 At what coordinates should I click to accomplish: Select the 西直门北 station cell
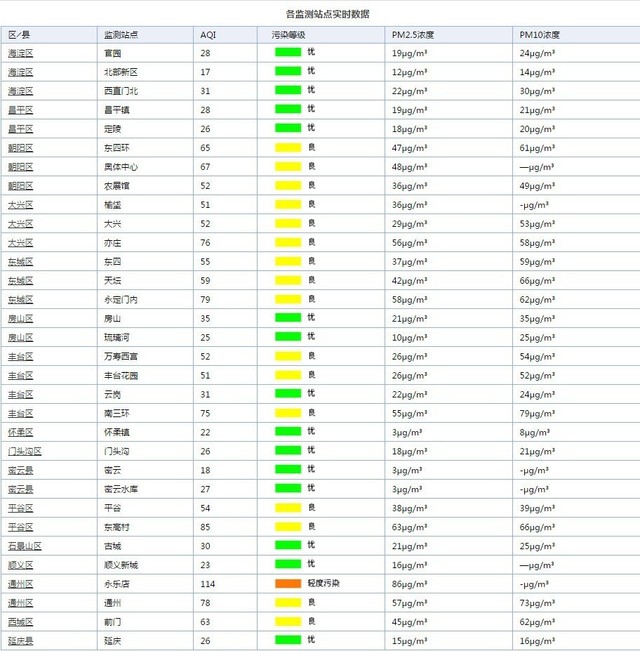pos(121,91)
